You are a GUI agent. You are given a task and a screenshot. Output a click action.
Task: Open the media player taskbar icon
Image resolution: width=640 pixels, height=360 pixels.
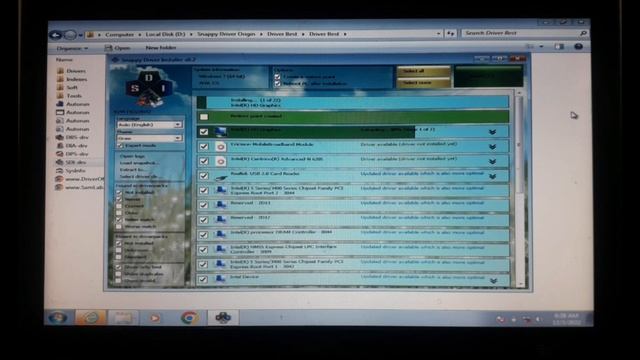pyautogui.click(x=155, y=318)
